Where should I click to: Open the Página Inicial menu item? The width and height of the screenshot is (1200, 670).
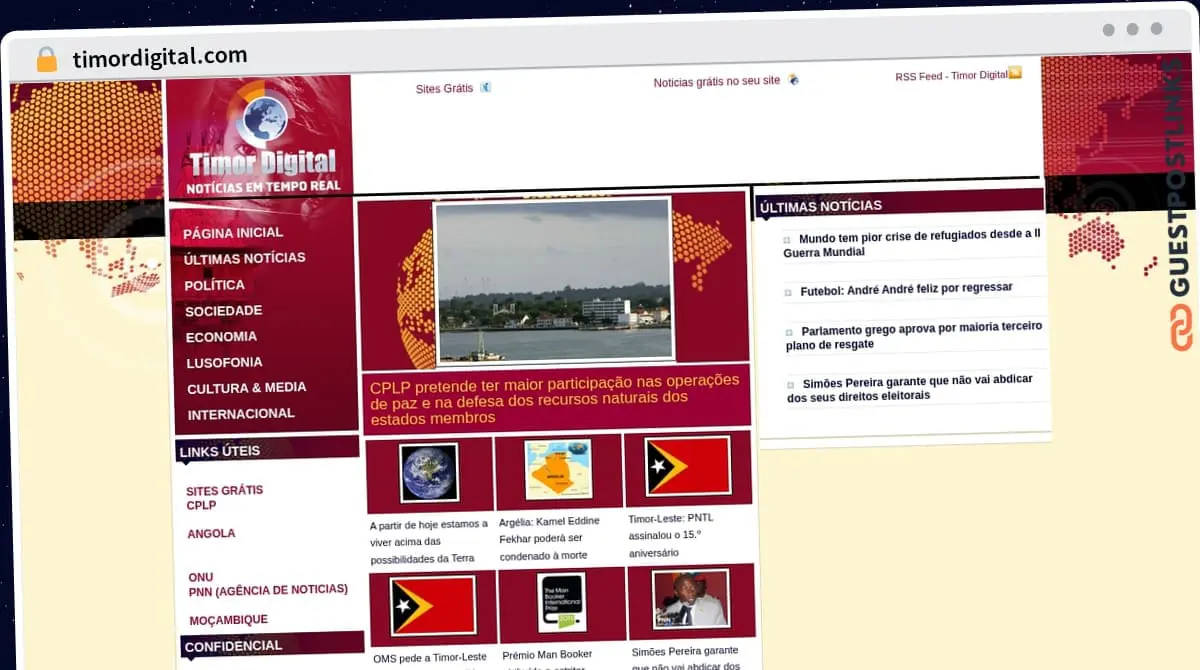coord(233,233)
